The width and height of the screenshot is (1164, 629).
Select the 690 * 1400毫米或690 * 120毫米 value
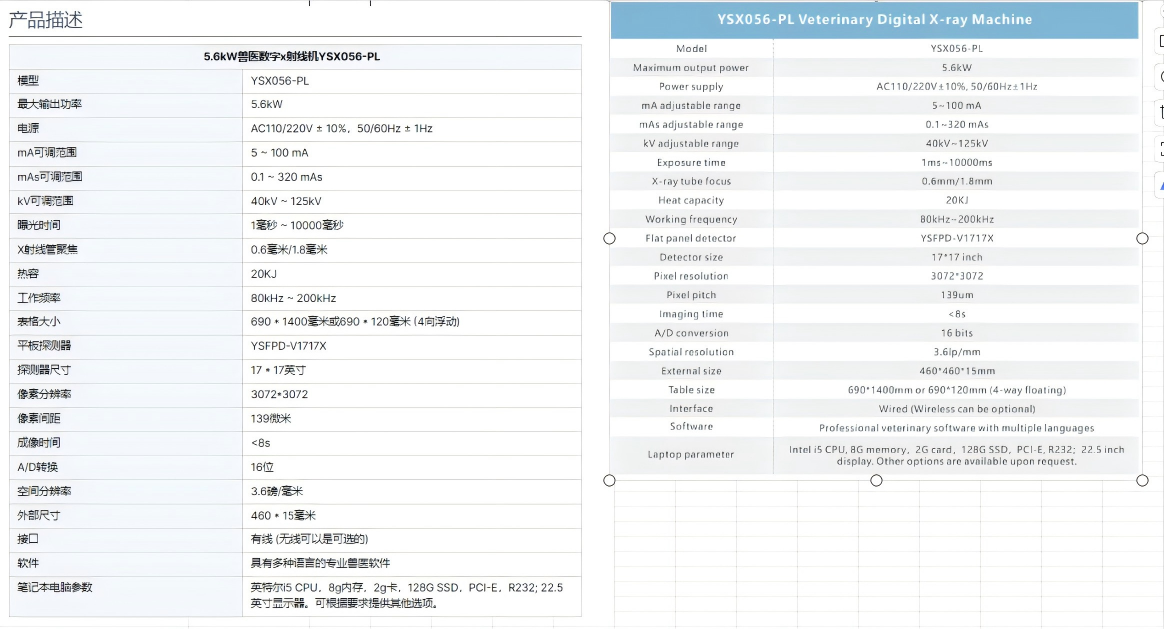(330, 322)
